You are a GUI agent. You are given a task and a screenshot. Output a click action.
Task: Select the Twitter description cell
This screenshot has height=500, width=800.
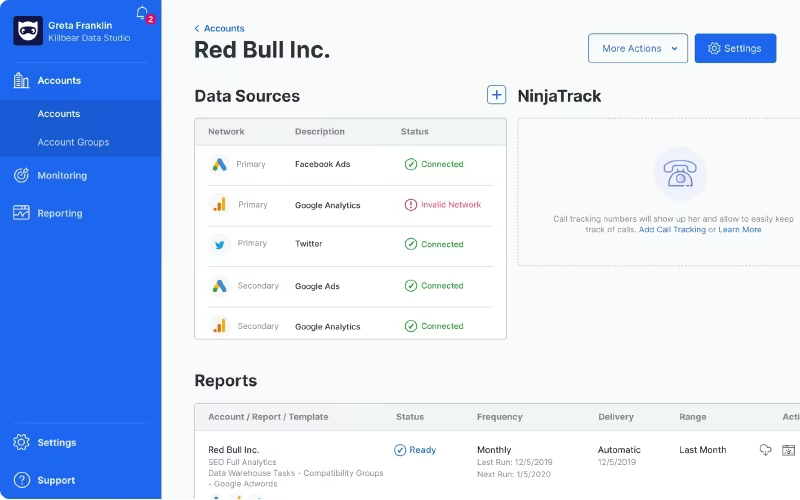(x=309, y=244)
